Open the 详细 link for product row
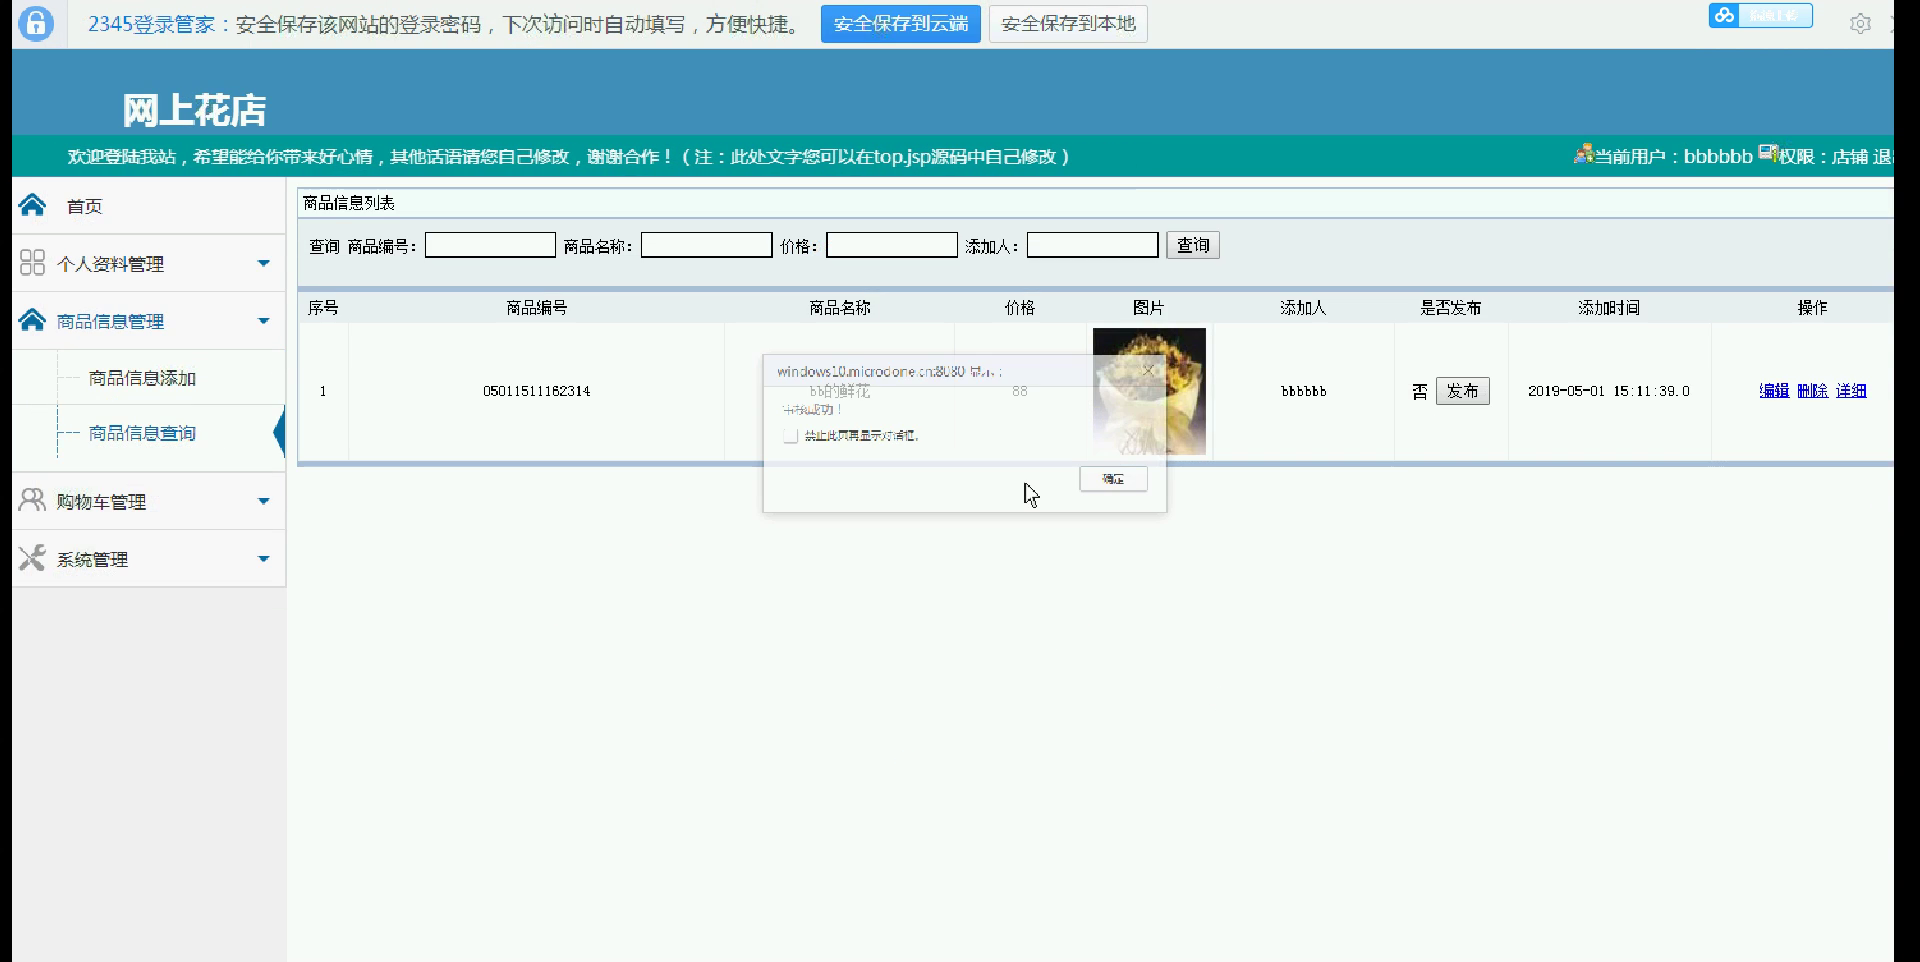This screenshot has height=962, width=1920. point(1851,391)
